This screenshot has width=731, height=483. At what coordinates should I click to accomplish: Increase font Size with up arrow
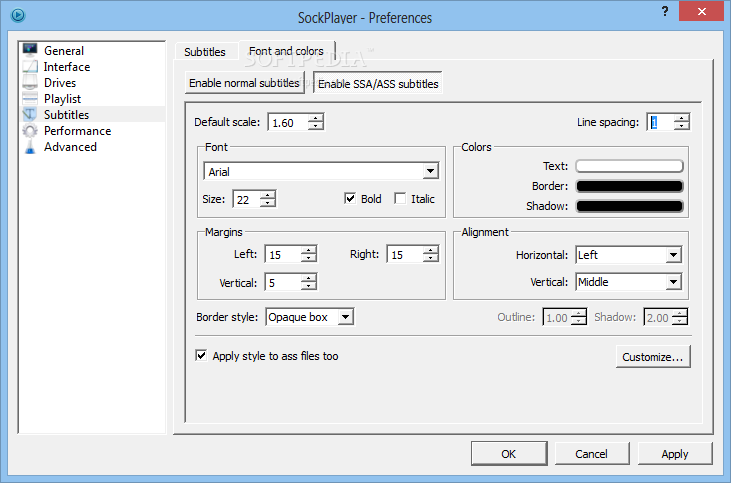click(268, 195)
